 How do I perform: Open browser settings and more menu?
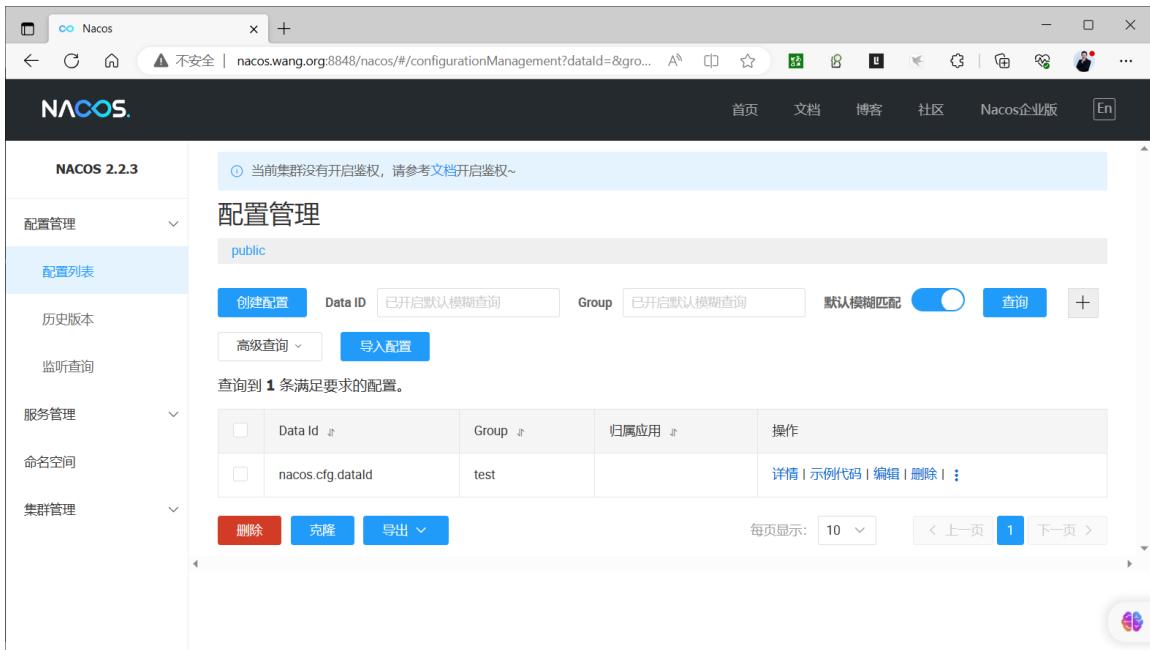[1126, 61]
